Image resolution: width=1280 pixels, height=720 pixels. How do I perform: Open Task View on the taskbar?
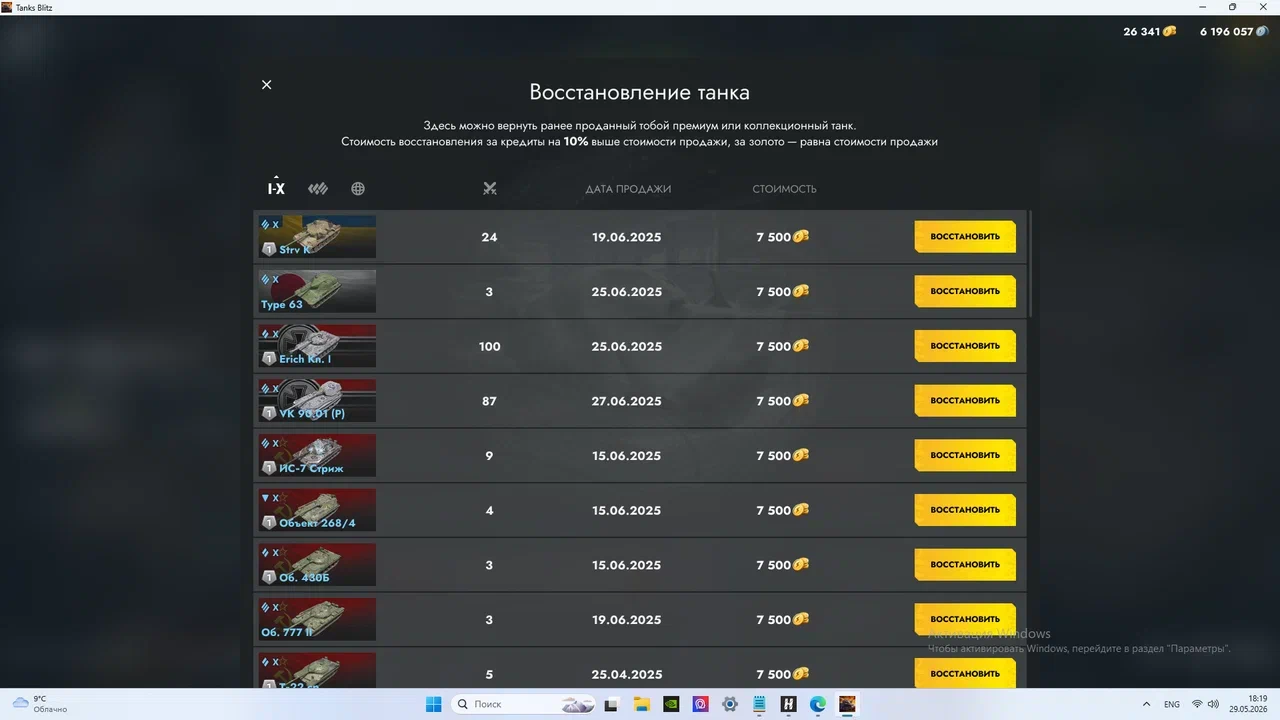point(611,704)
